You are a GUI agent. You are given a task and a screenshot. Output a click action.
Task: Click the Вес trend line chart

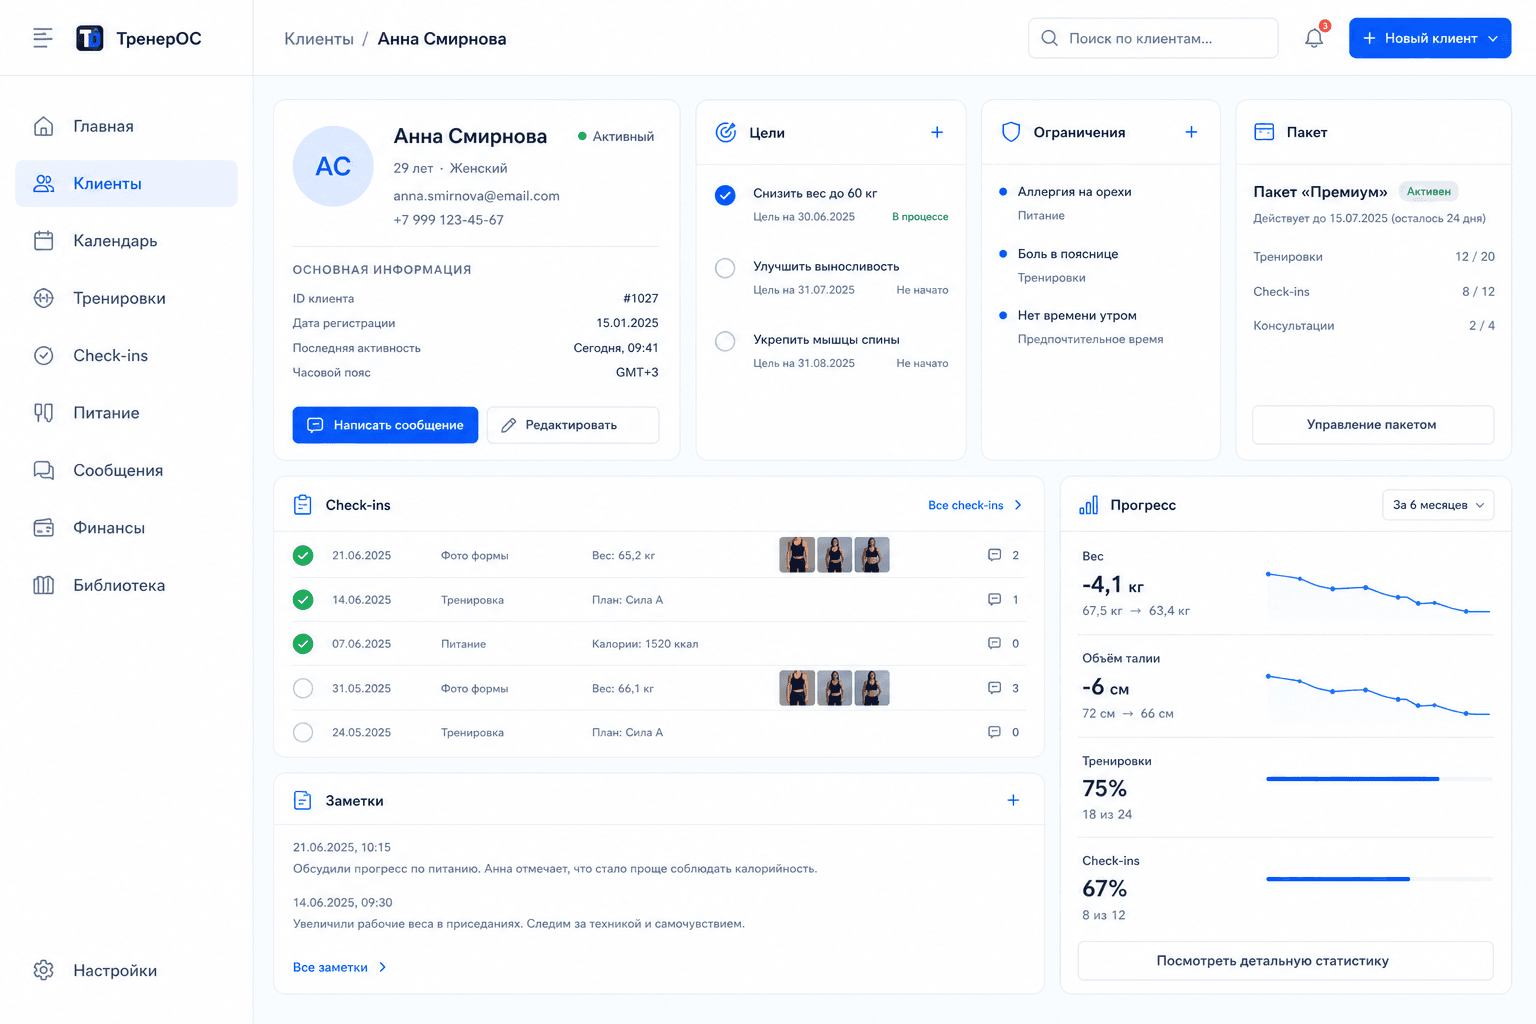click(x=1379, y=592)
